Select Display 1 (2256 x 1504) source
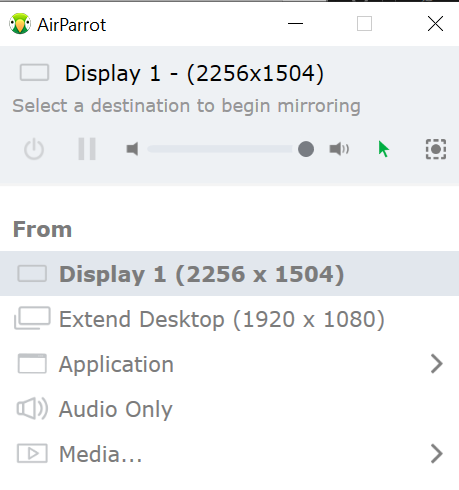 (x=229, y=274)
